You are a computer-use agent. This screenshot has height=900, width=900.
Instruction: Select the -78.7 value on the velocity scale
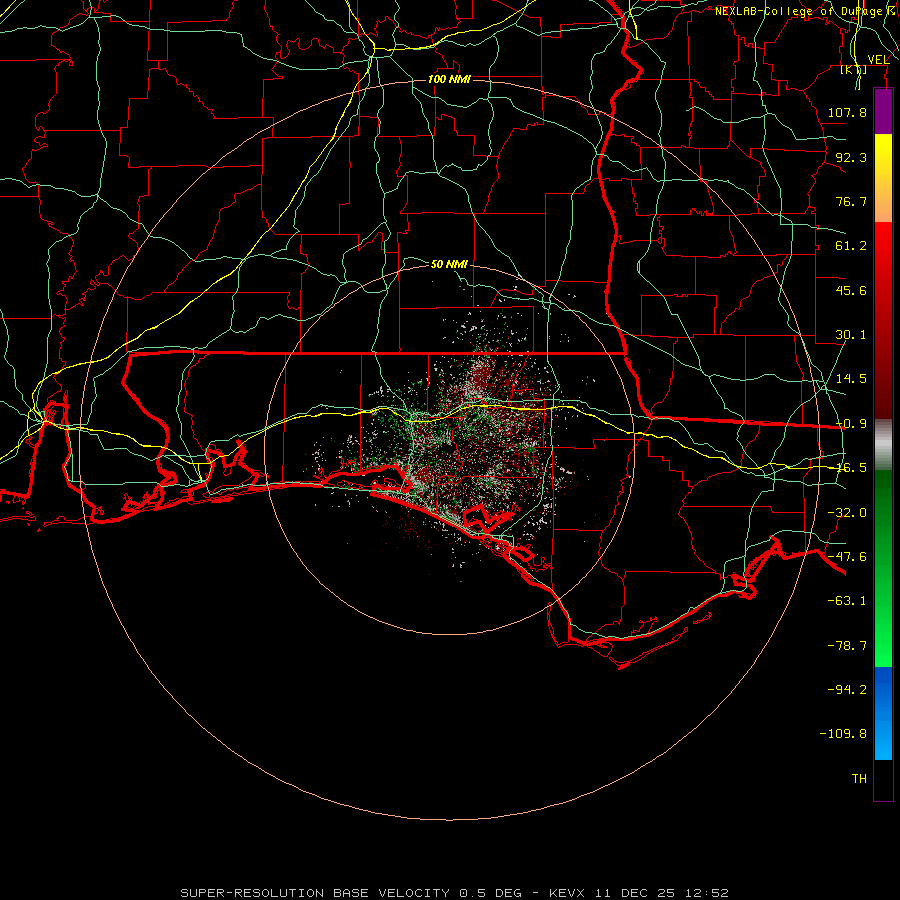pyautogui.click(x=847, y=646)
